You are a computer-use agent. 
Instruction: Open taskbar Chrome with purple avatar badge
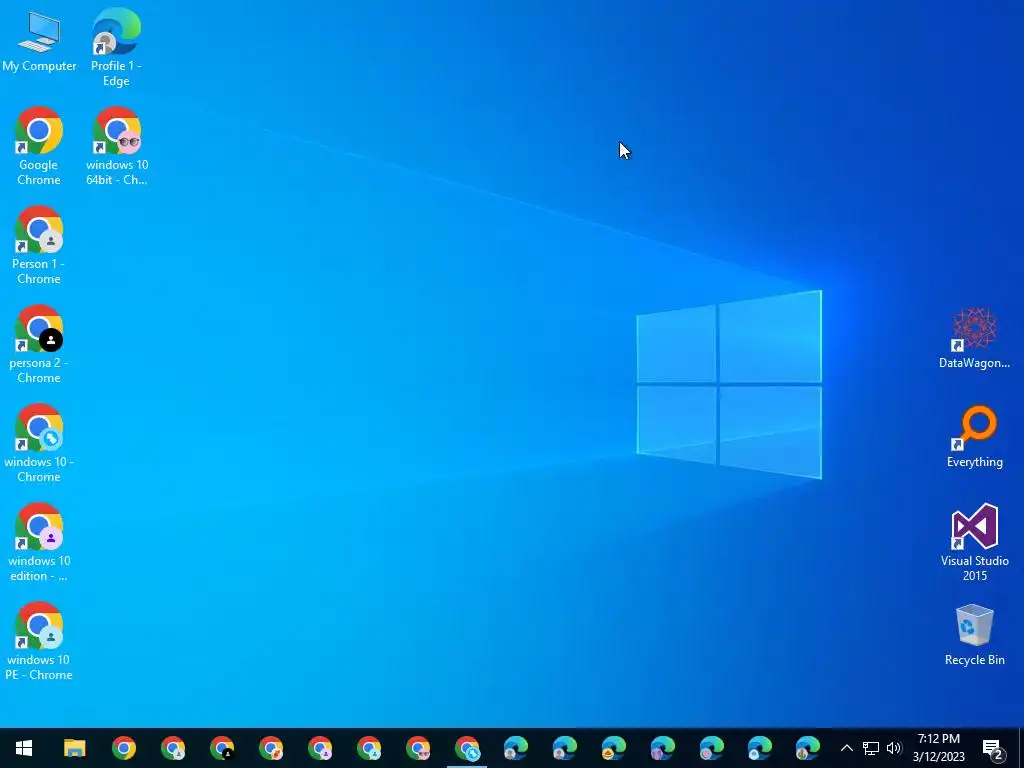[x=320, y=748]
